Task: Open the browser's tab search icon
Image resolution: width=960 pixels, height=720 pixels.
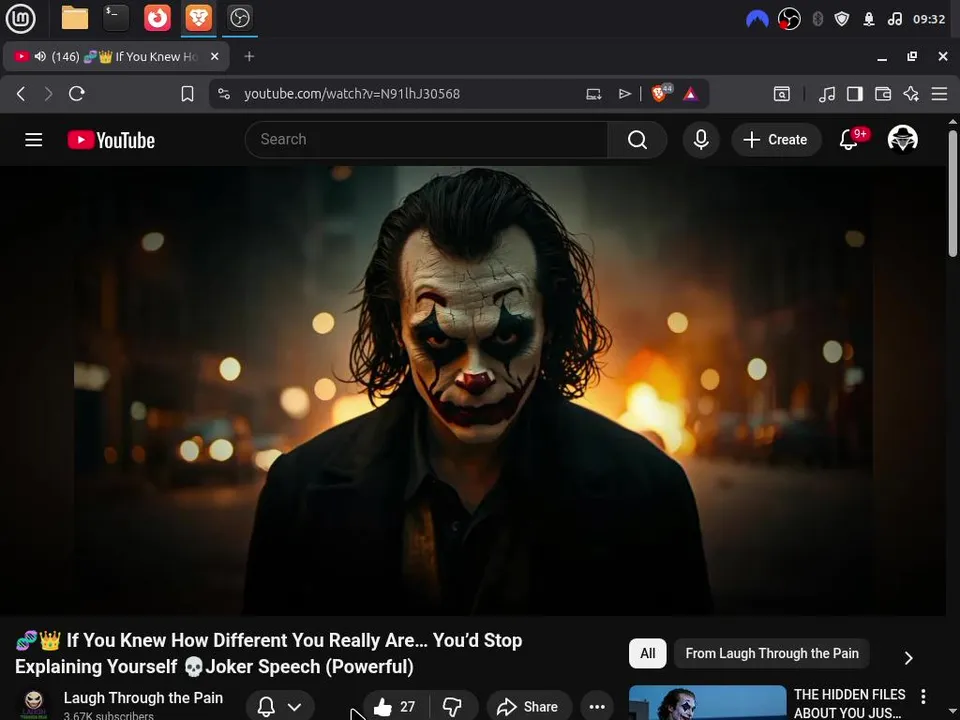Action: 782,94
